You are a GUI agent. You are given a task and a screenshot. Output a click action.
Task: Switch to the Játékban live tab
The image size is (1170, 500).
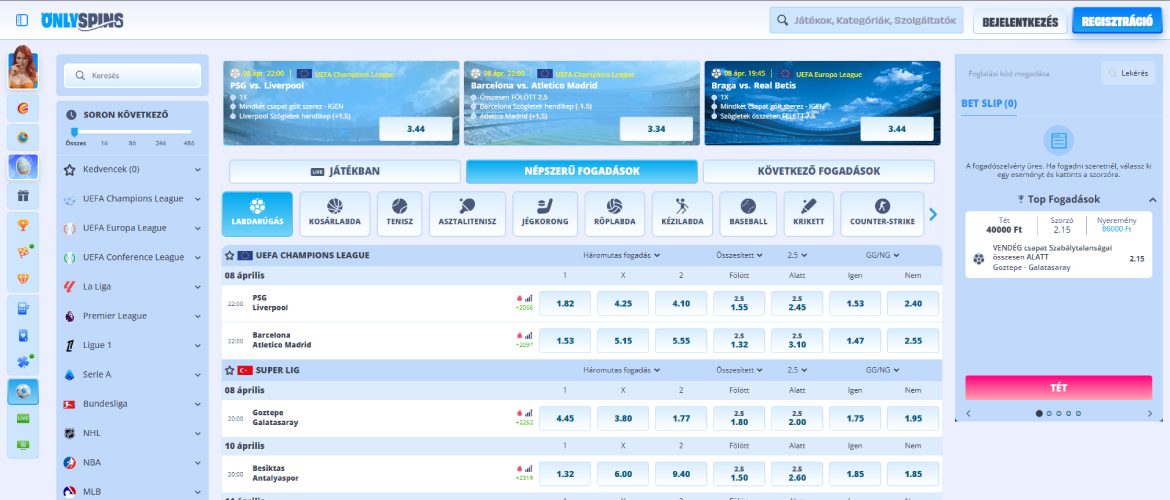tap(345, 172)
